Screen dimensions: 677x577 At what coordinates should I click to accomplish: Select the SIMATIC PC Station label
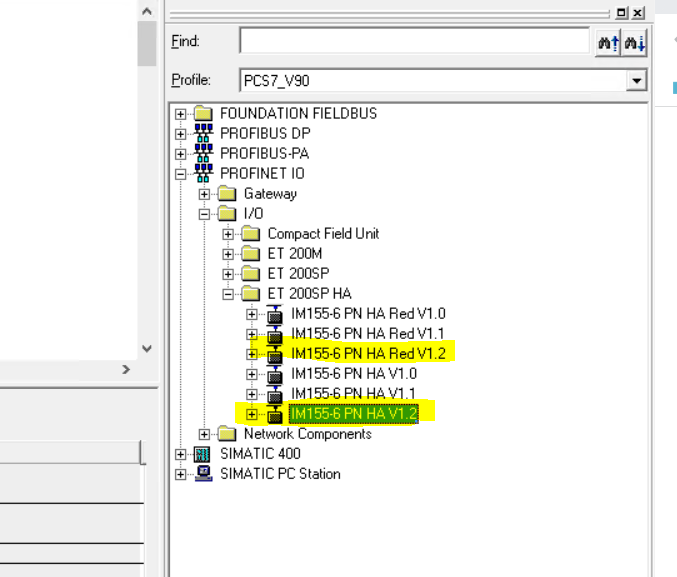coord(280,474)
